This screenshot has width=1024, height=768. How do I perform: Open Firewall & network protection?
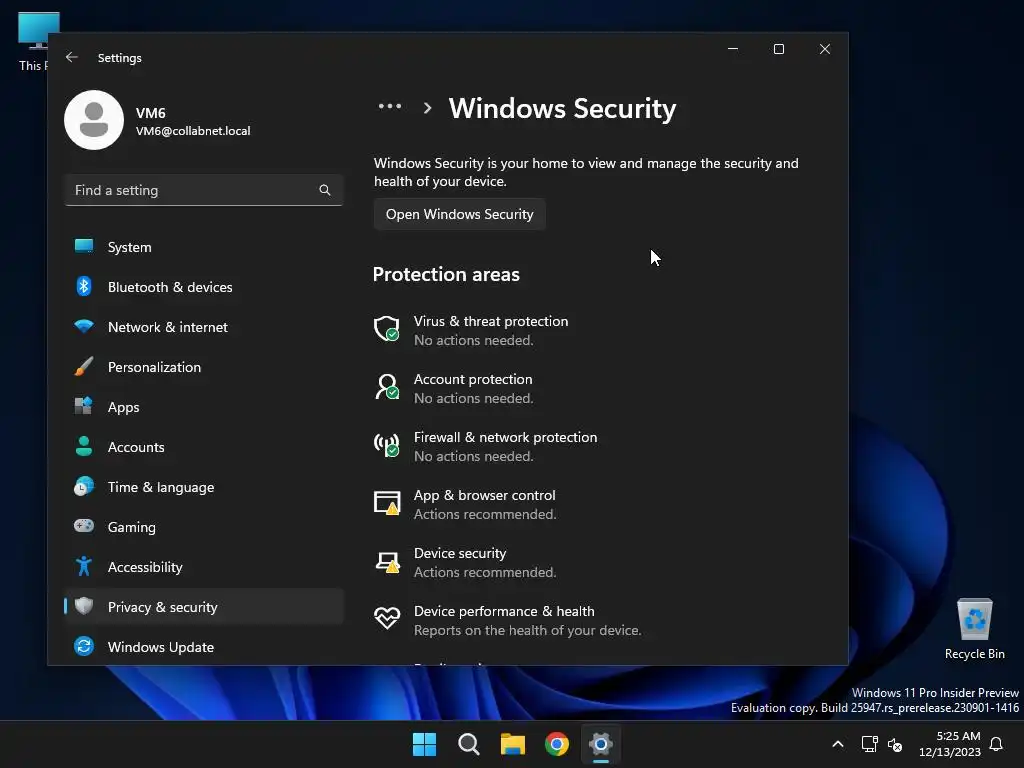[505, 438]
